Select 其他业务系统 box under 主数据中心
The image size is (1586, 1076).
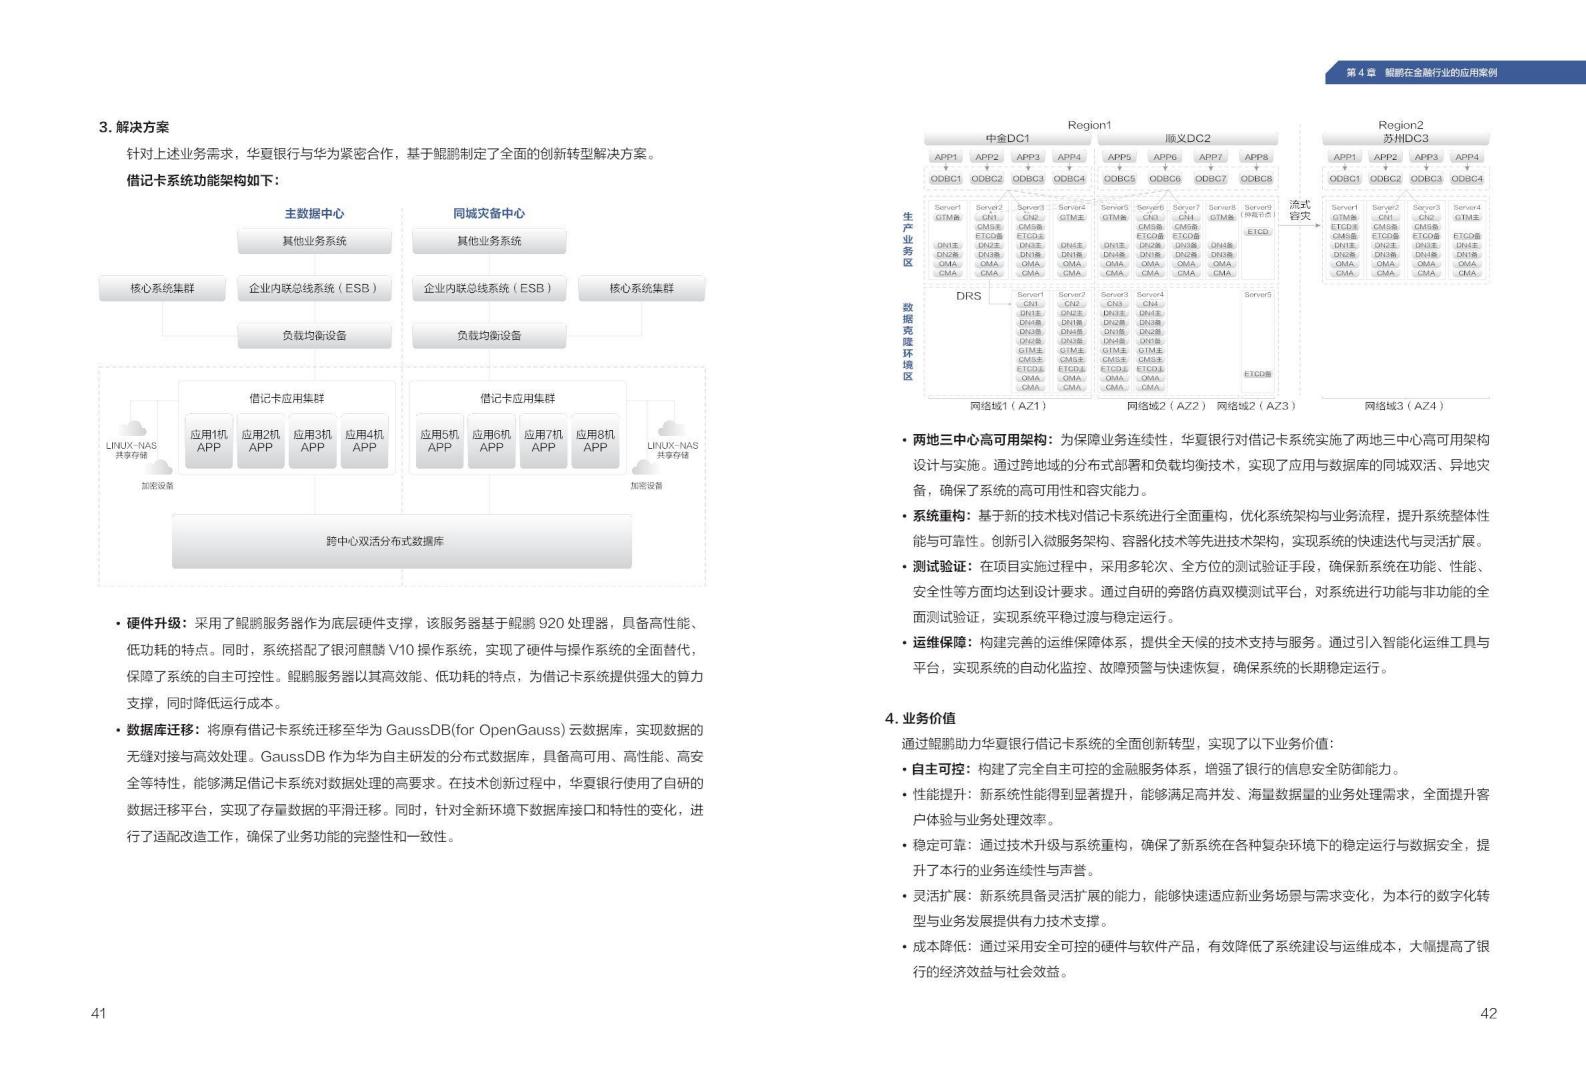[x=314, y=241]
